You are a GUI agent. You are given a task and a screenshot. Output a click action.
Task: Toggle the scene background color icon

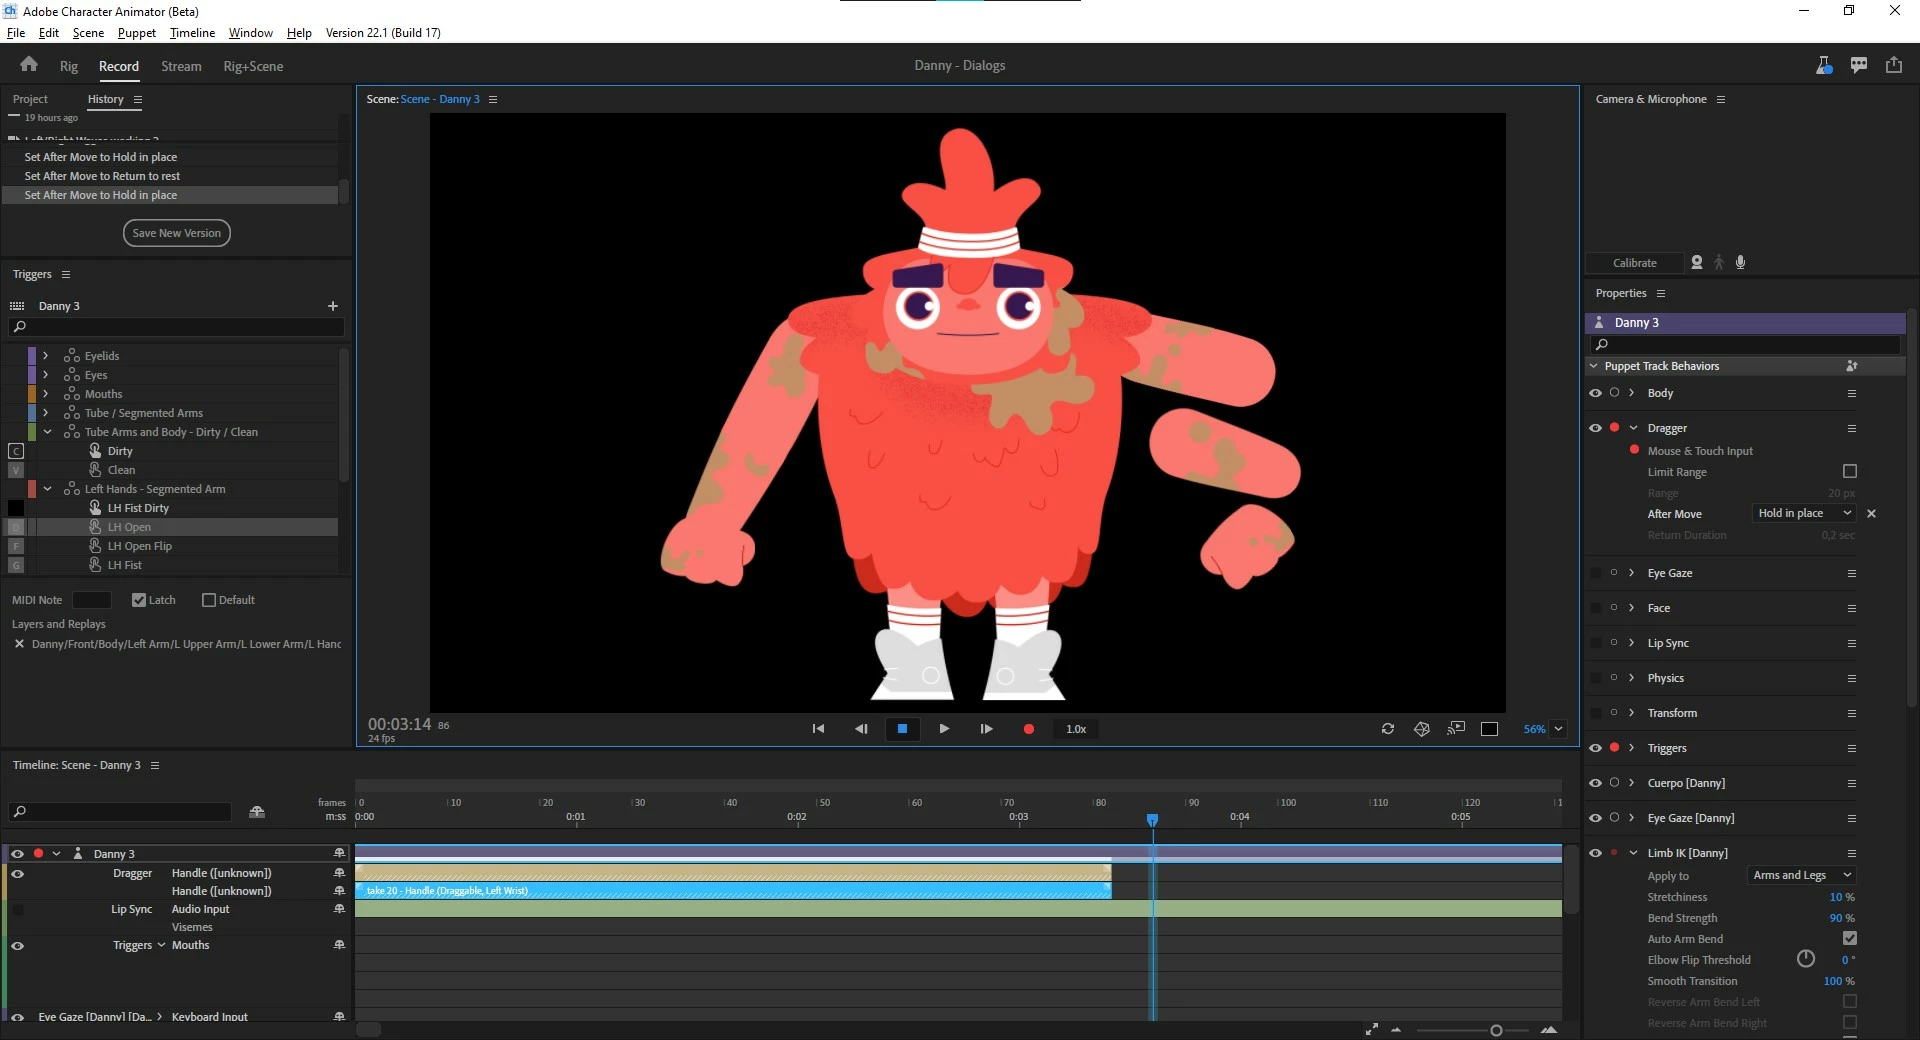coord(1489,729)
